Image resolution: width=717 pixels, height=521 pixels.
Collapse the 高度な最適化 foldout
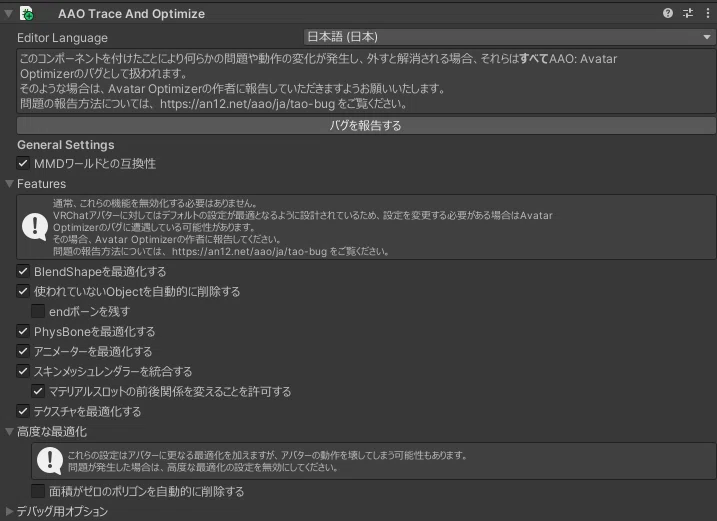(9, 431)
